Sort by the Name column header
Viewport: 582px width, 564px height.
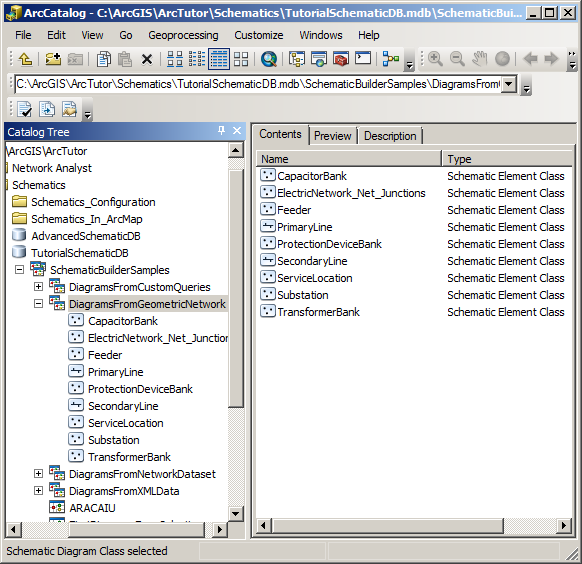[349, 159]
